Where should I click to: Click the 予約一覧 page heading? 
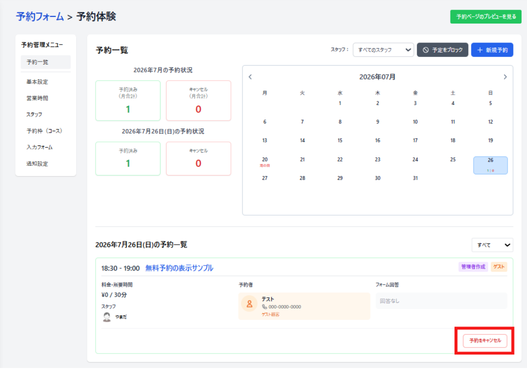click(112, 50)
